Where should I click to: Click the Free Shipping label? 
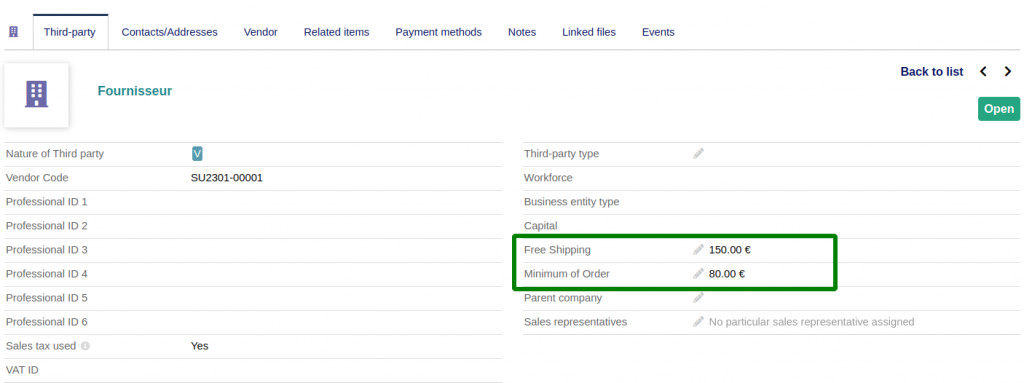pos(557,250)
